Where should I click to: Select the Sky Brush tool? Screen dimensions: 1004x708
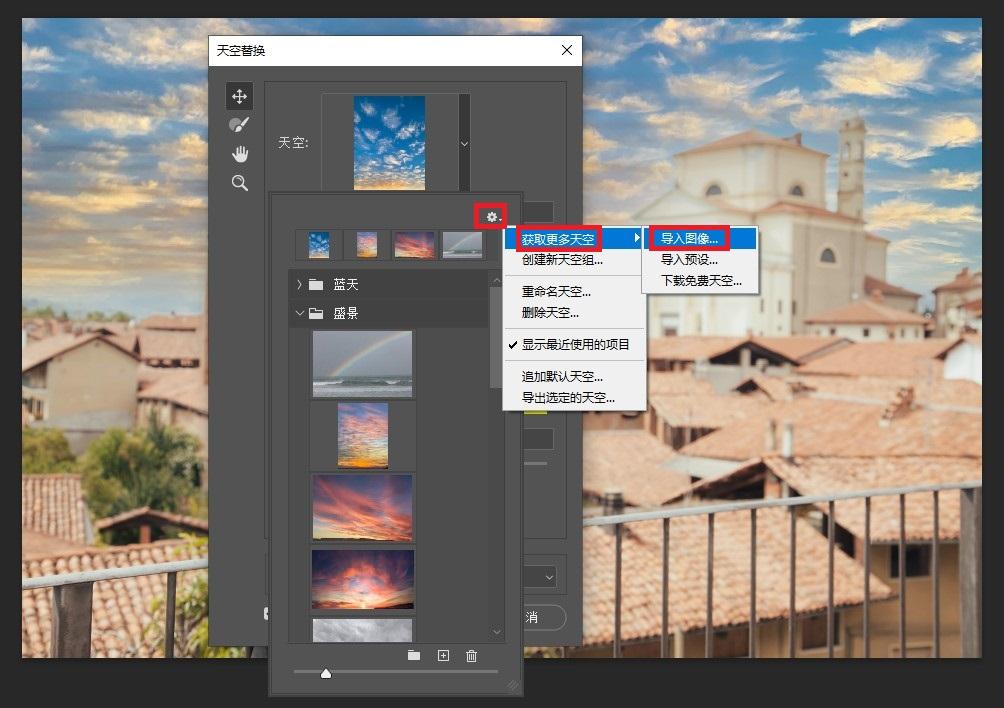click(239, 125)
